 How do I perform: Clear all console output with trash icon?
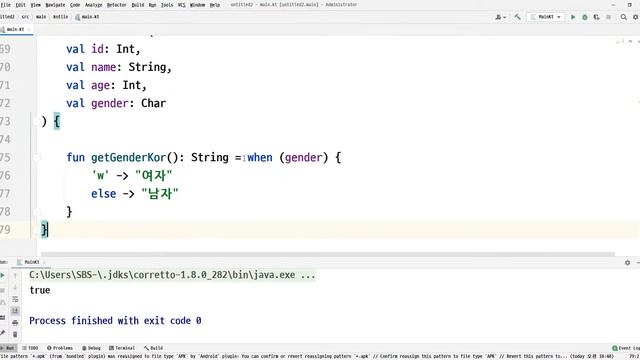click(x=15, y=335)
